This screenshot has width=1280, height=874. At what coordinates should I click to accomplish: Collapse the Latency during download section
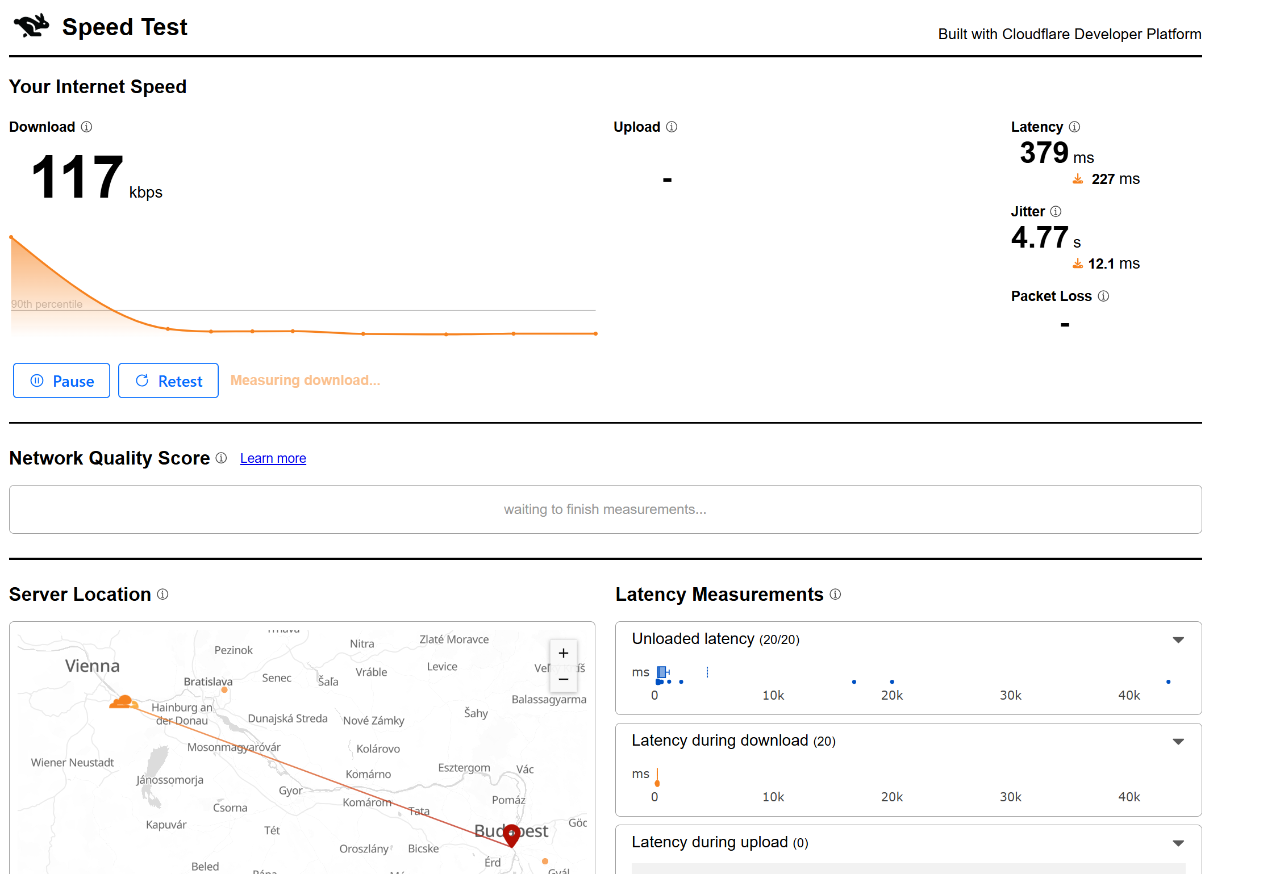(1178, 741)
